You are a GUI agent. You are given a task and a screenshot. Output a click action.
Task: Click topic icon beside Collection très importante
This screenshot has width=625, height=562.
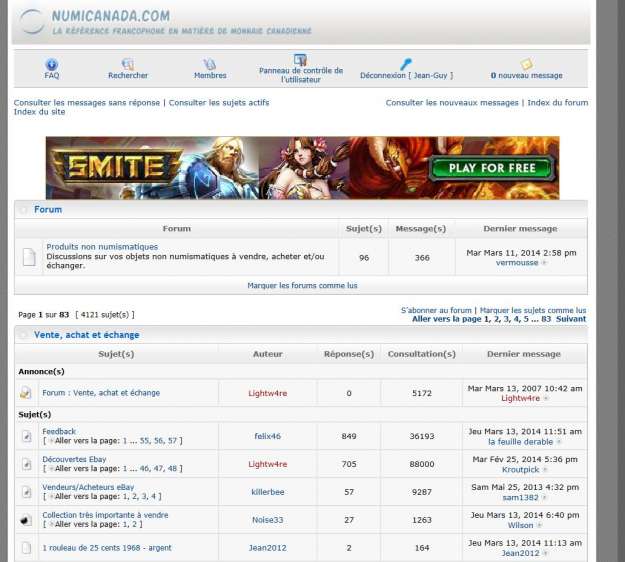click(x=26, y=520)
